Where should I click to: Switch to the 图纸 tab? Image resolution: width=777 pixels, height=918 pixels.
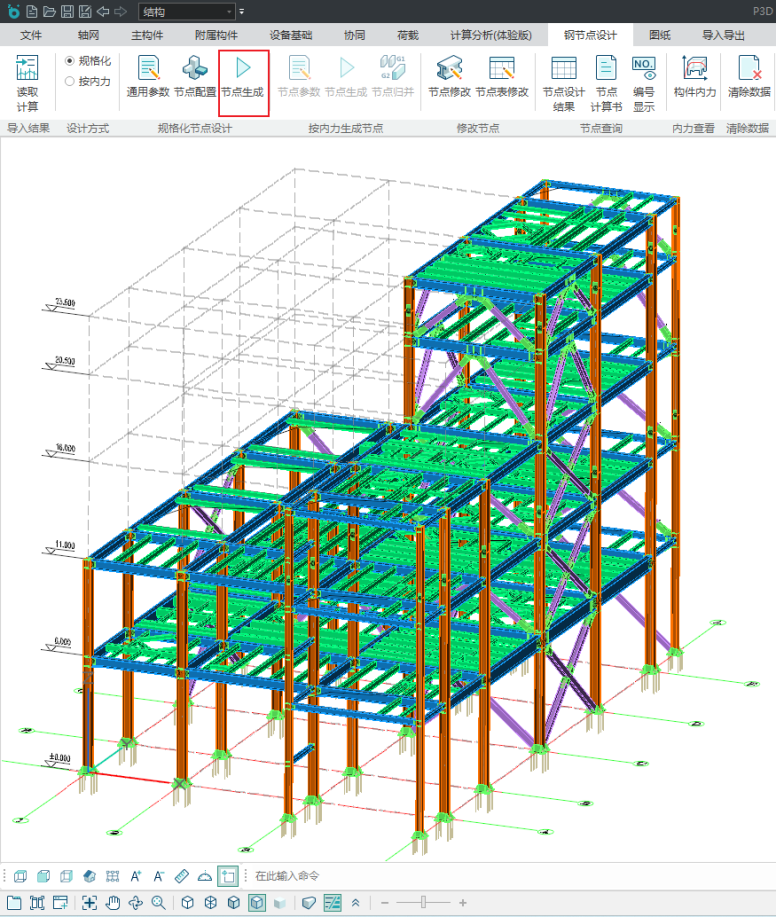659,35
